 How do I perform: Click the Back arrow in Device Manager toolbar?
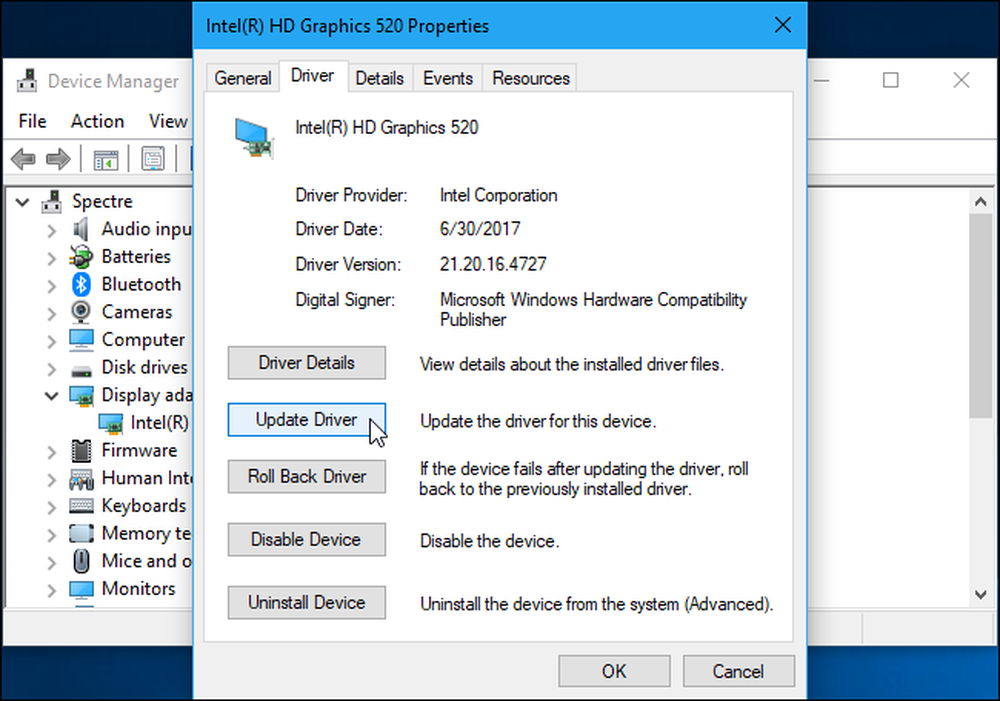(x=24, y=159)
